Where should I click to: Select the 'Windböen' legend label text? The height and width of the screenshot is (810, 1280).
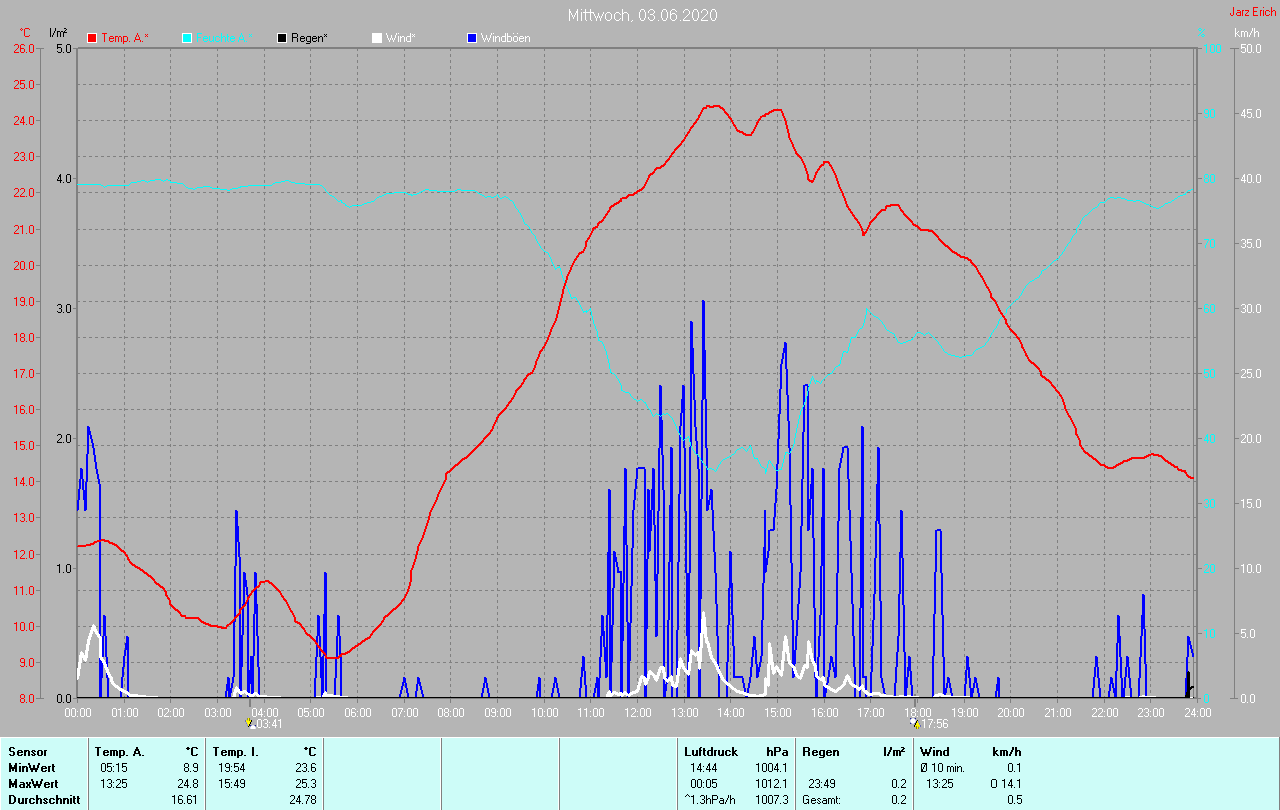pyautogui.click(x=506, y=38)
